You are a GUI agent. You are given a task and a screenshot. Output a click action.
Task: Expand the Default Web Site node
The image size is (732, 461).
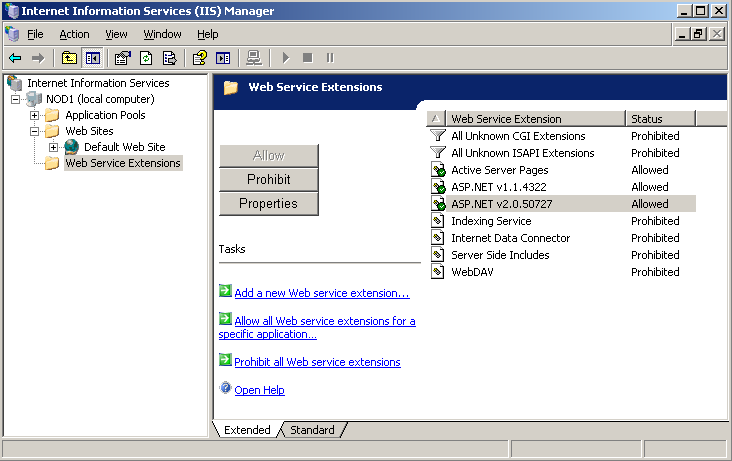54,148
